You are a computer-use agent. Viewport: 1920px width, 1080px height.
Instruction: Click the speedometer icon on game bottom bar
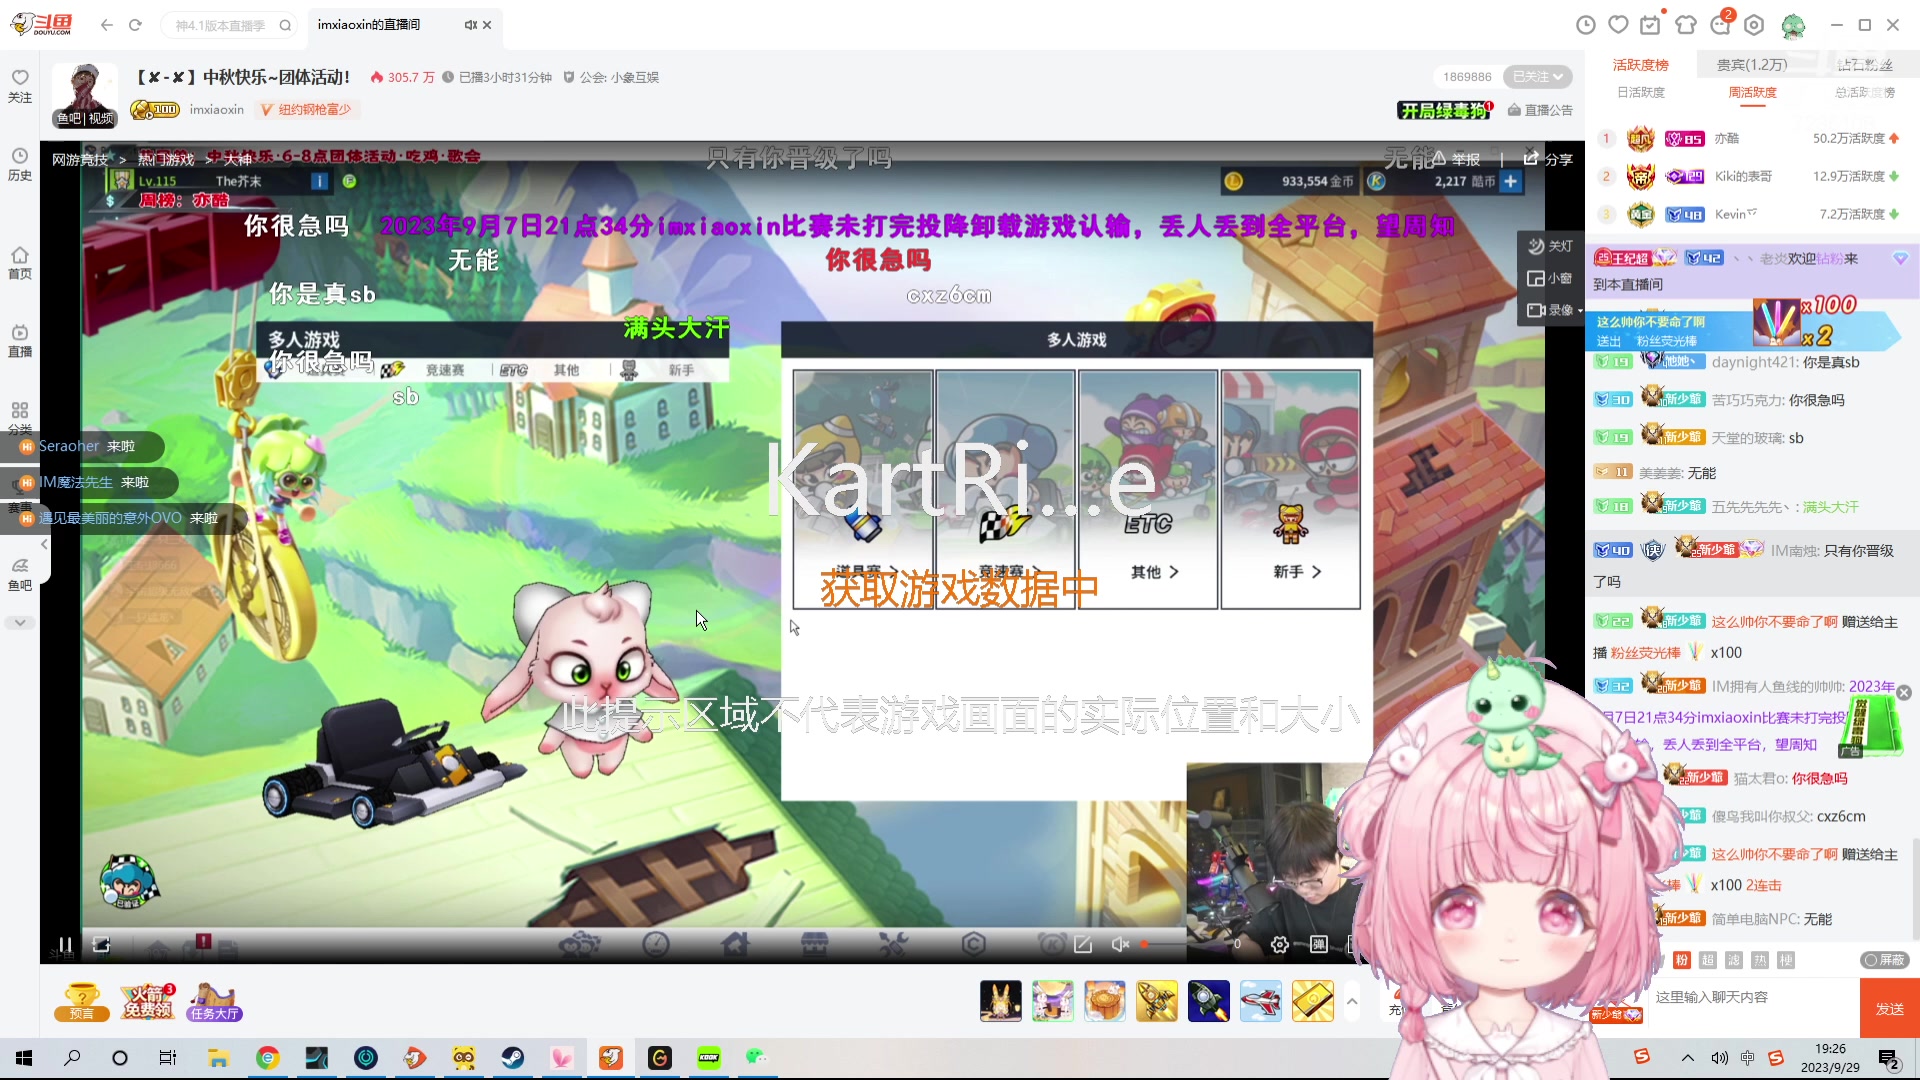click(x=655, y=944)
